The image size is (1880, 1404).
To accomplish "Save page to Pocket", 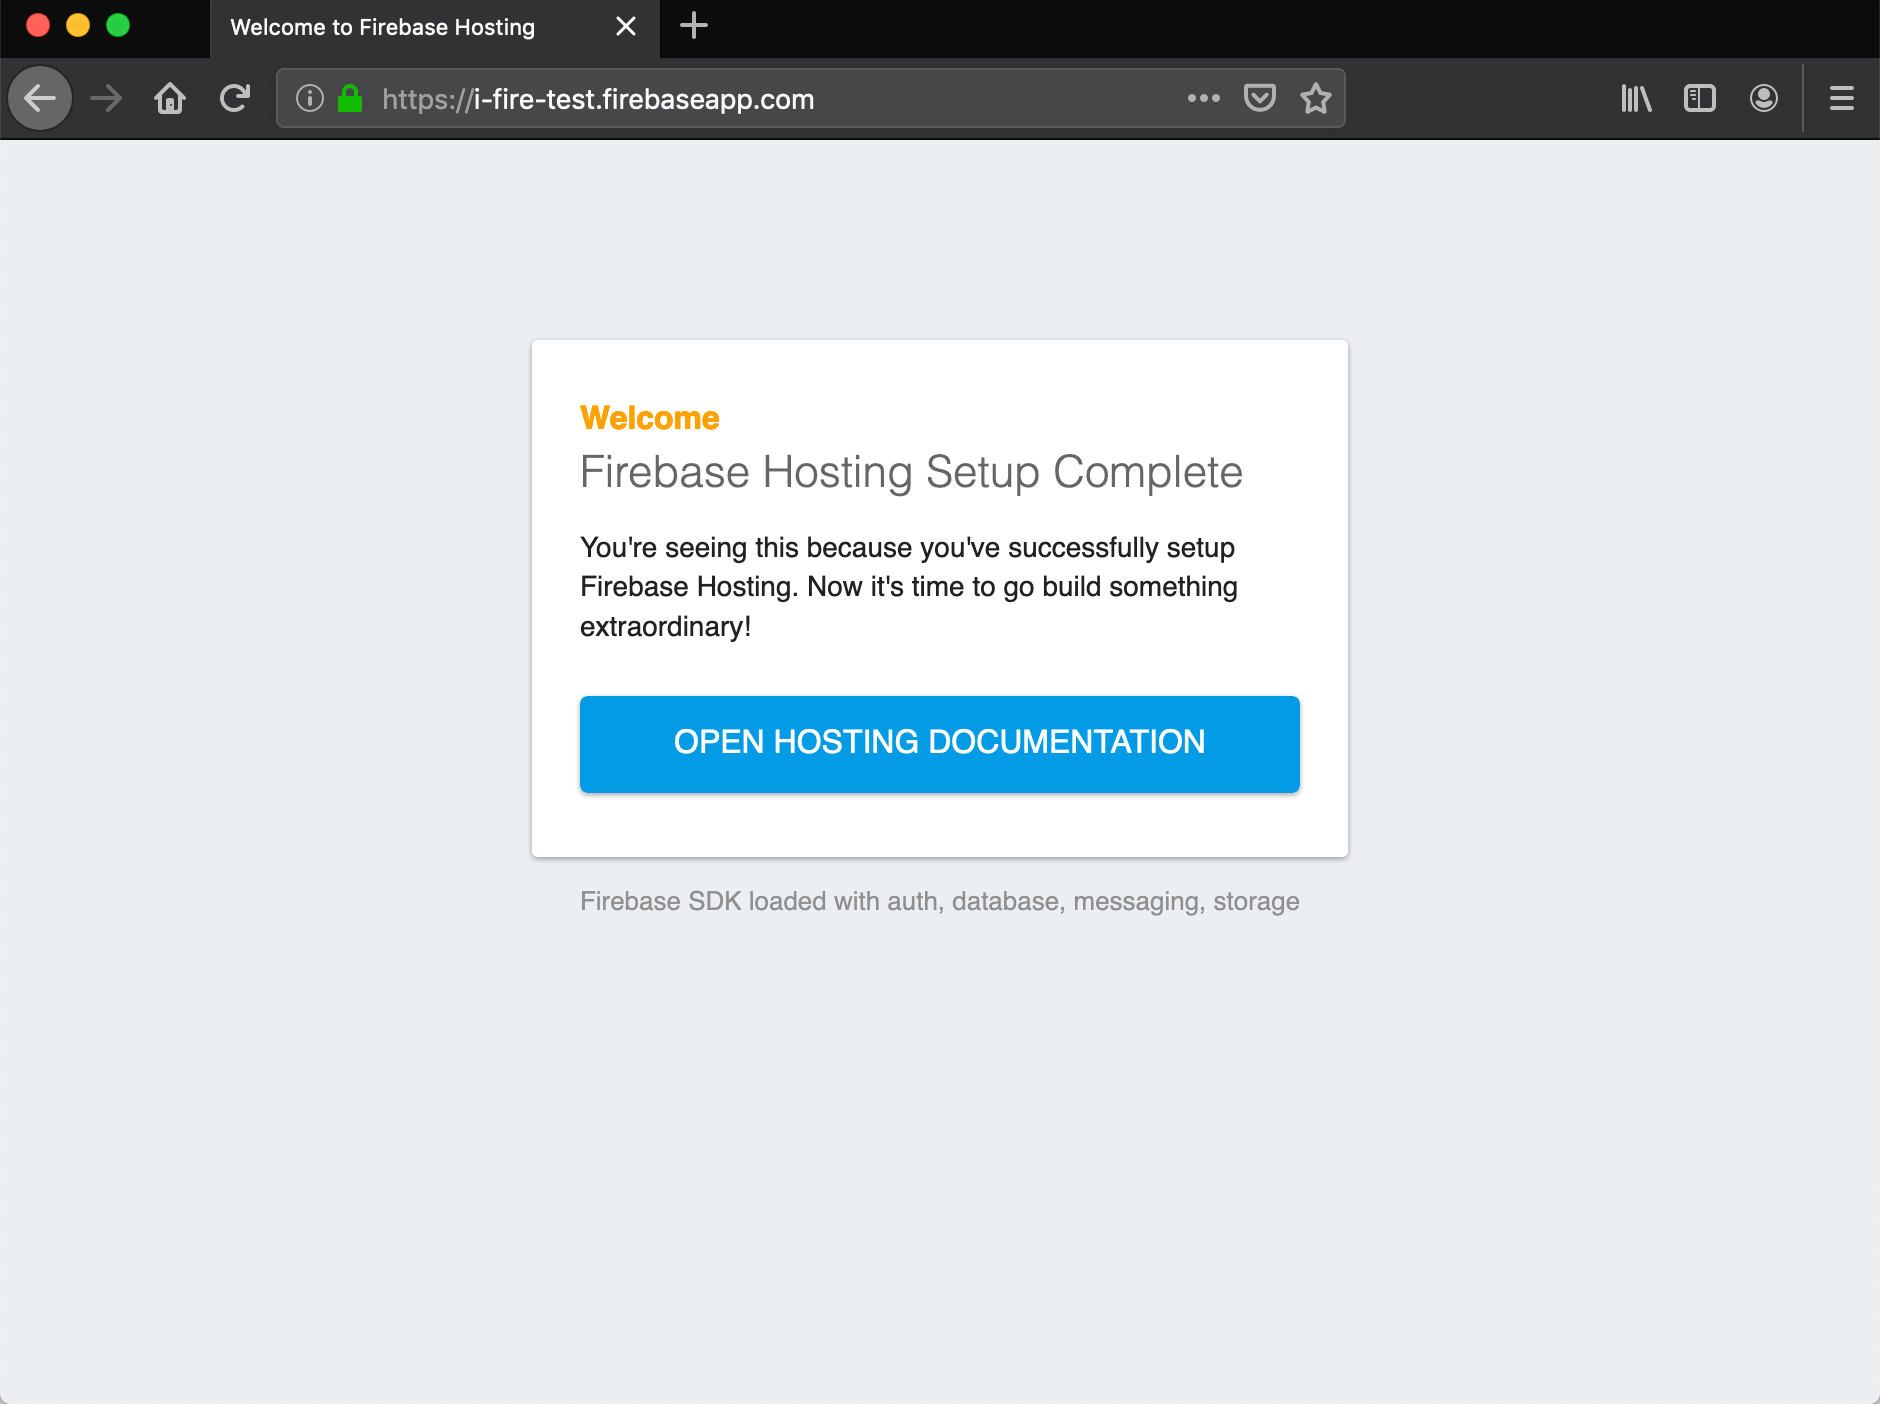I will [1260, 98].
